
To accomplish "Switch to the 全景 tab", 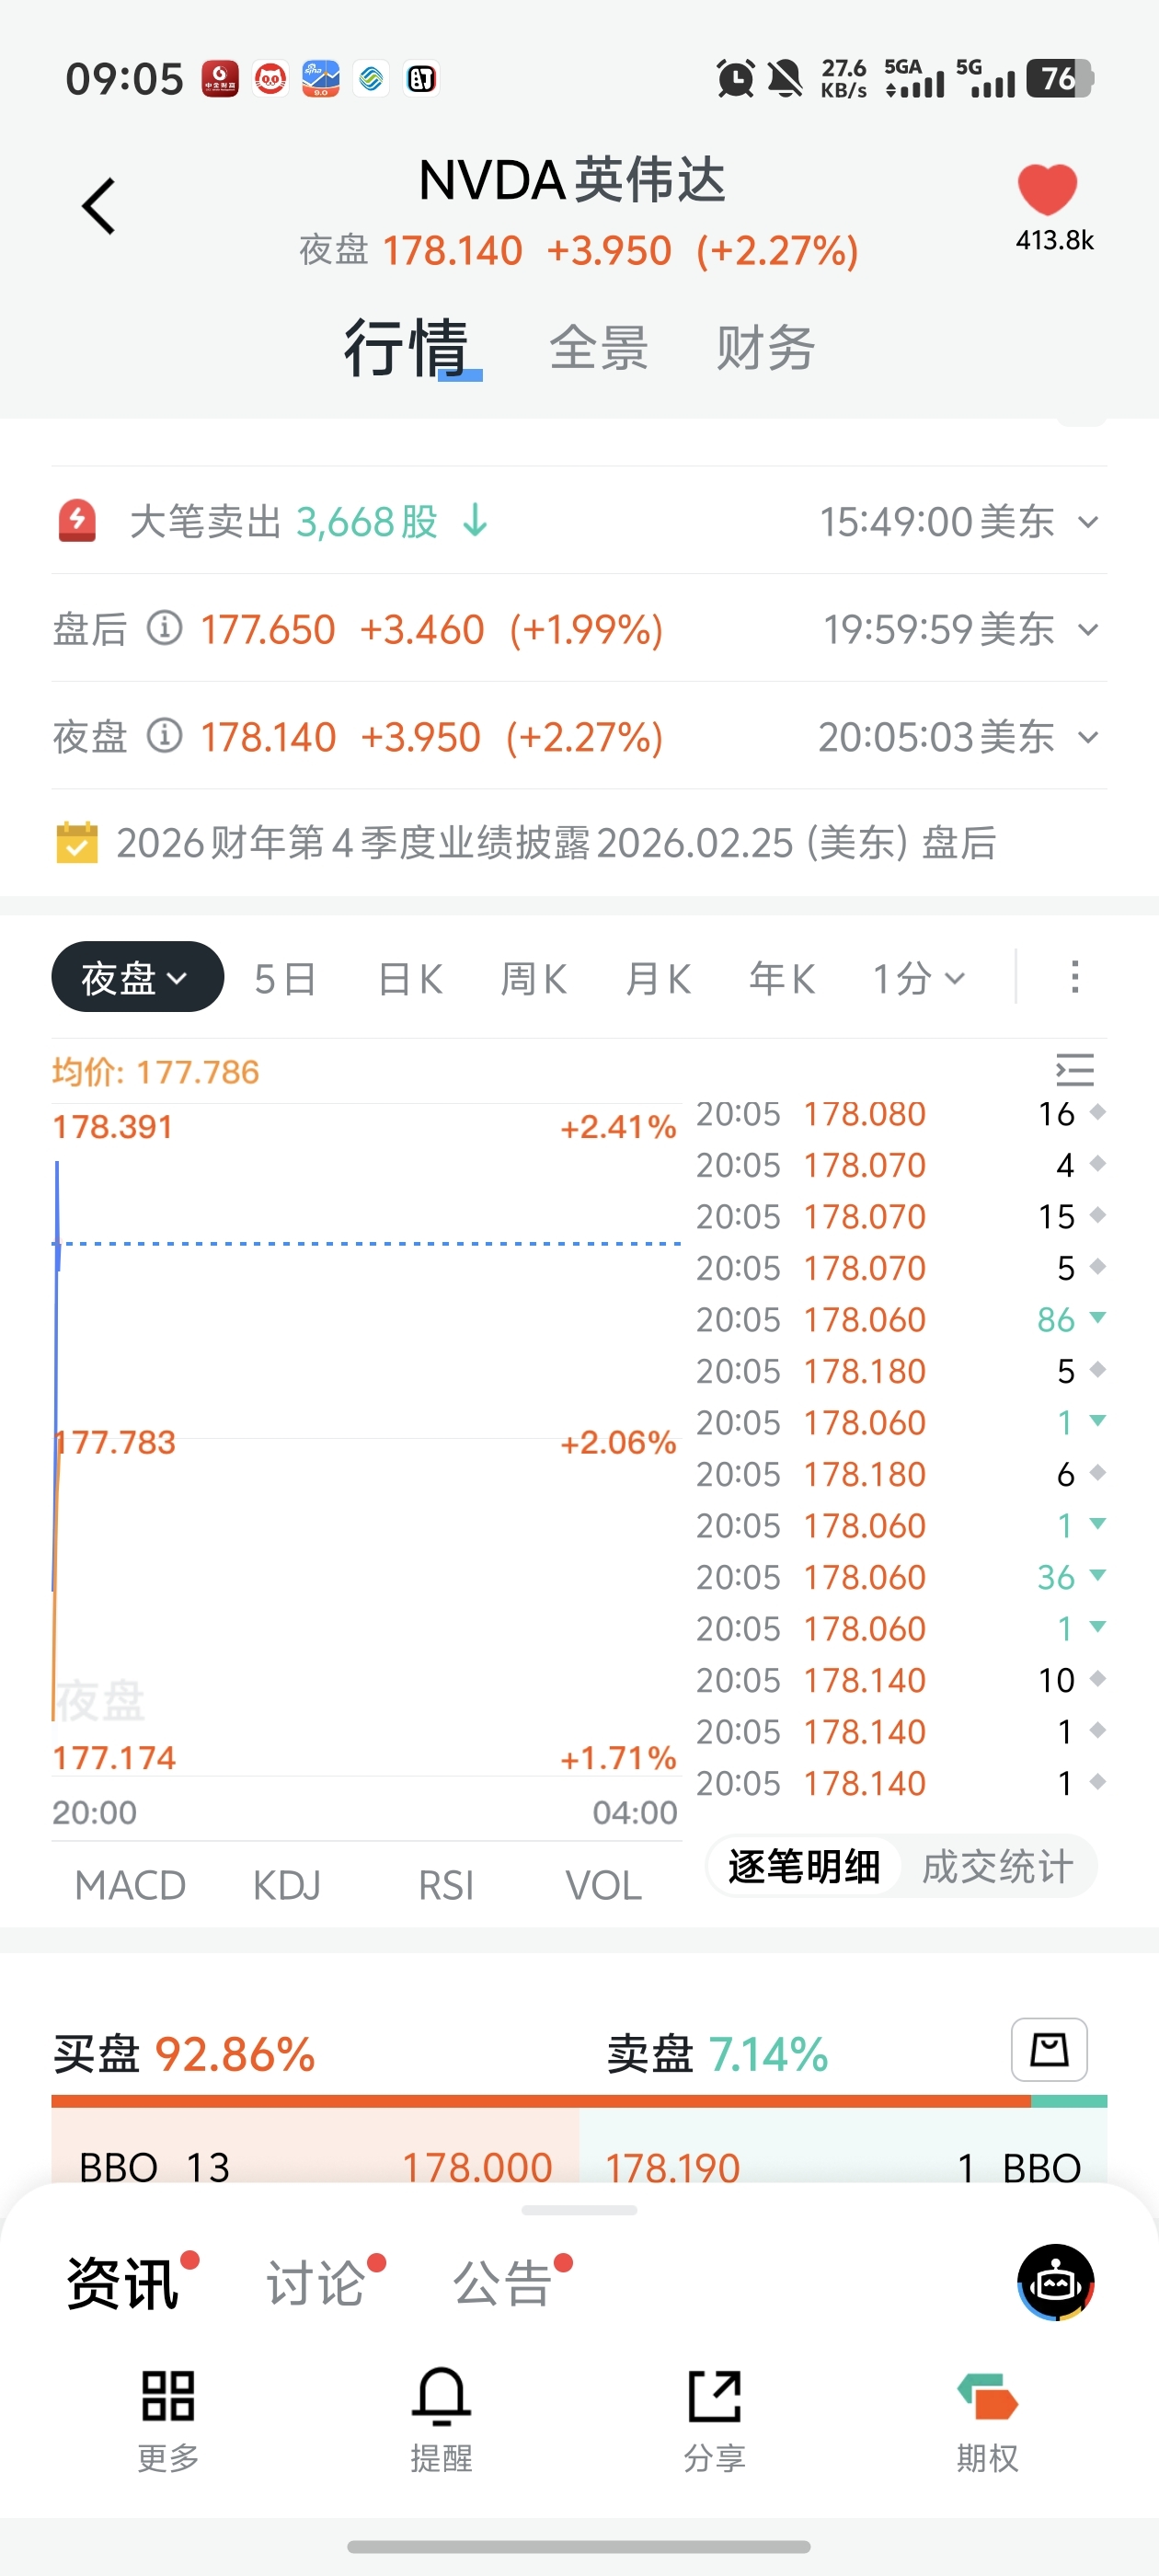I will (598, 348).
